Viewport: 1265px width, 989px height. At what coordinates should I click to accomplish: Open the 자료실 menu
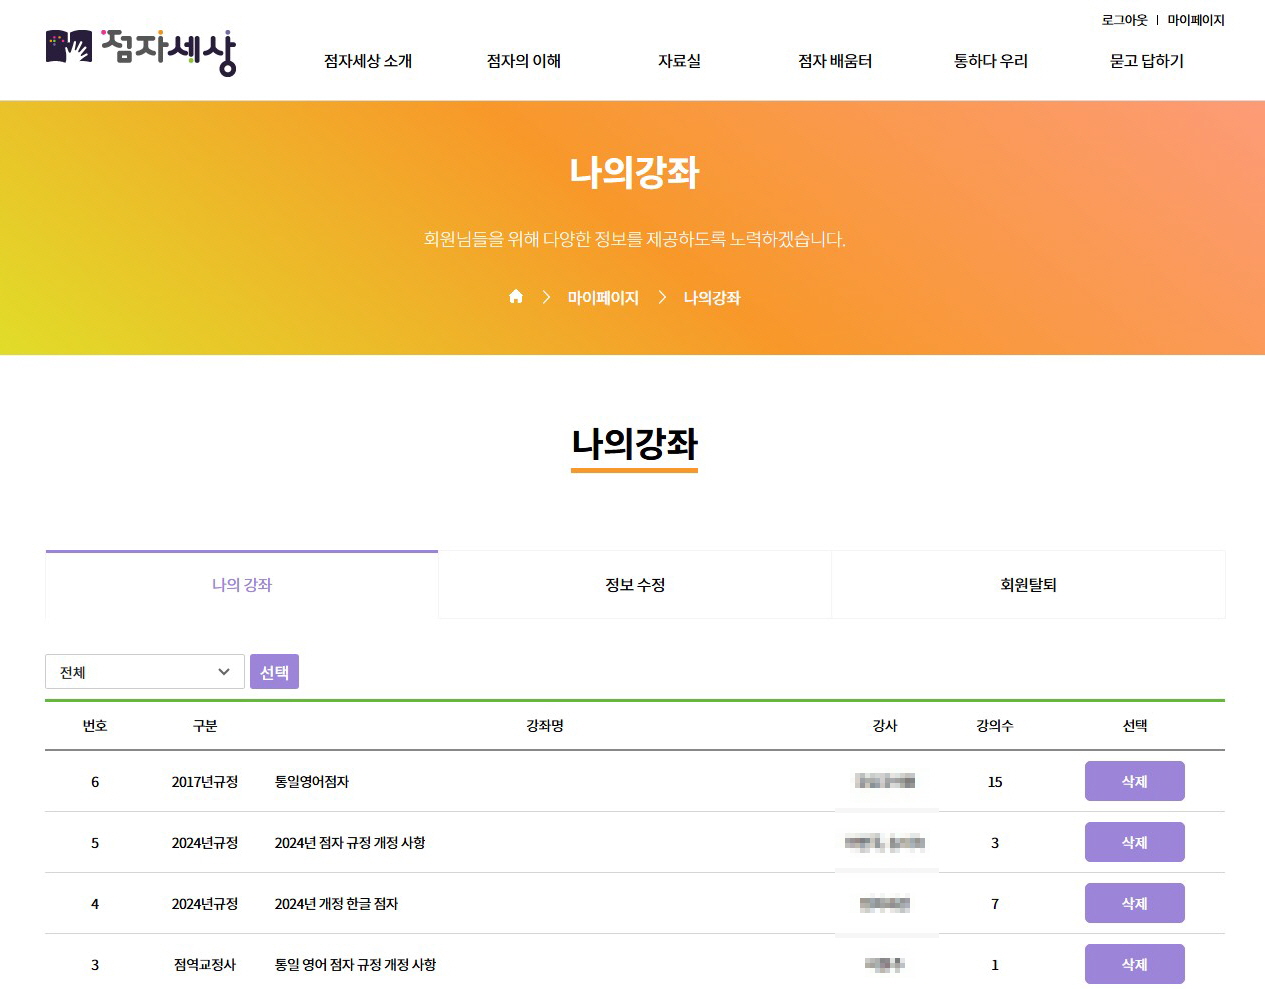(x=679, y=61)
